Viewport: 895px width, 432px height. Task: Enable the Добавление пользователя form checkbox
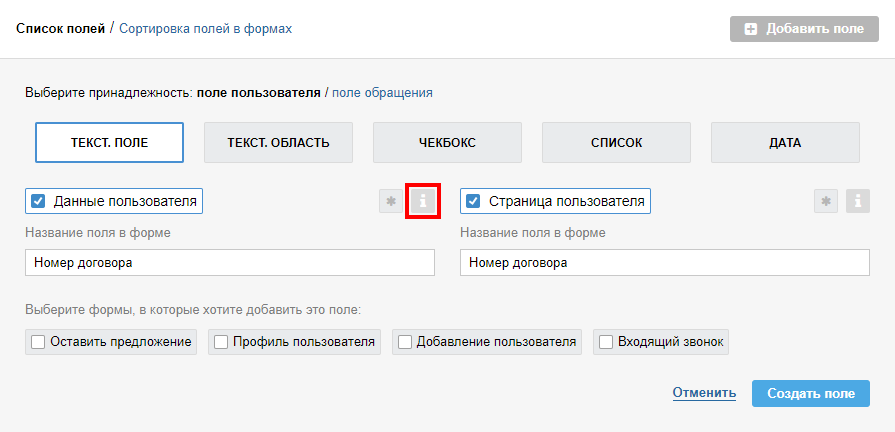(x=405, y=342)
